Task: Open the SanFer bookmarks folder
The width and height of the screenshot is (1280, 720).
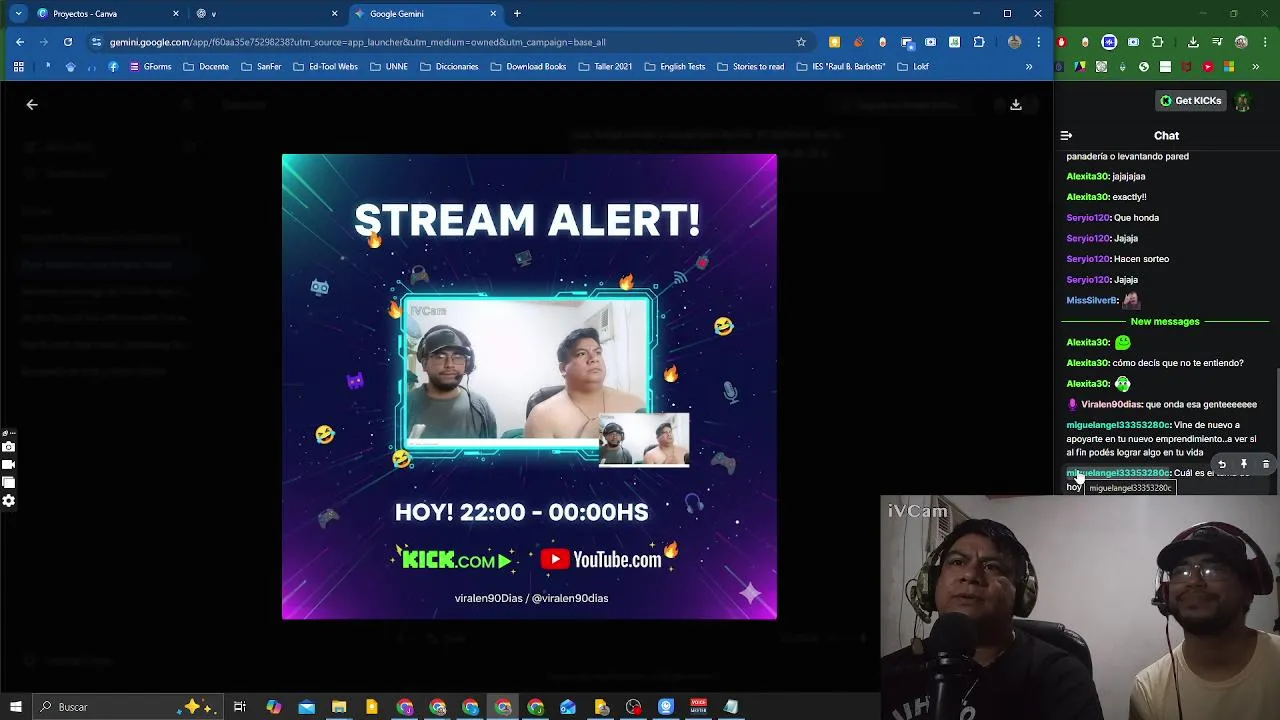Action: 261,67
